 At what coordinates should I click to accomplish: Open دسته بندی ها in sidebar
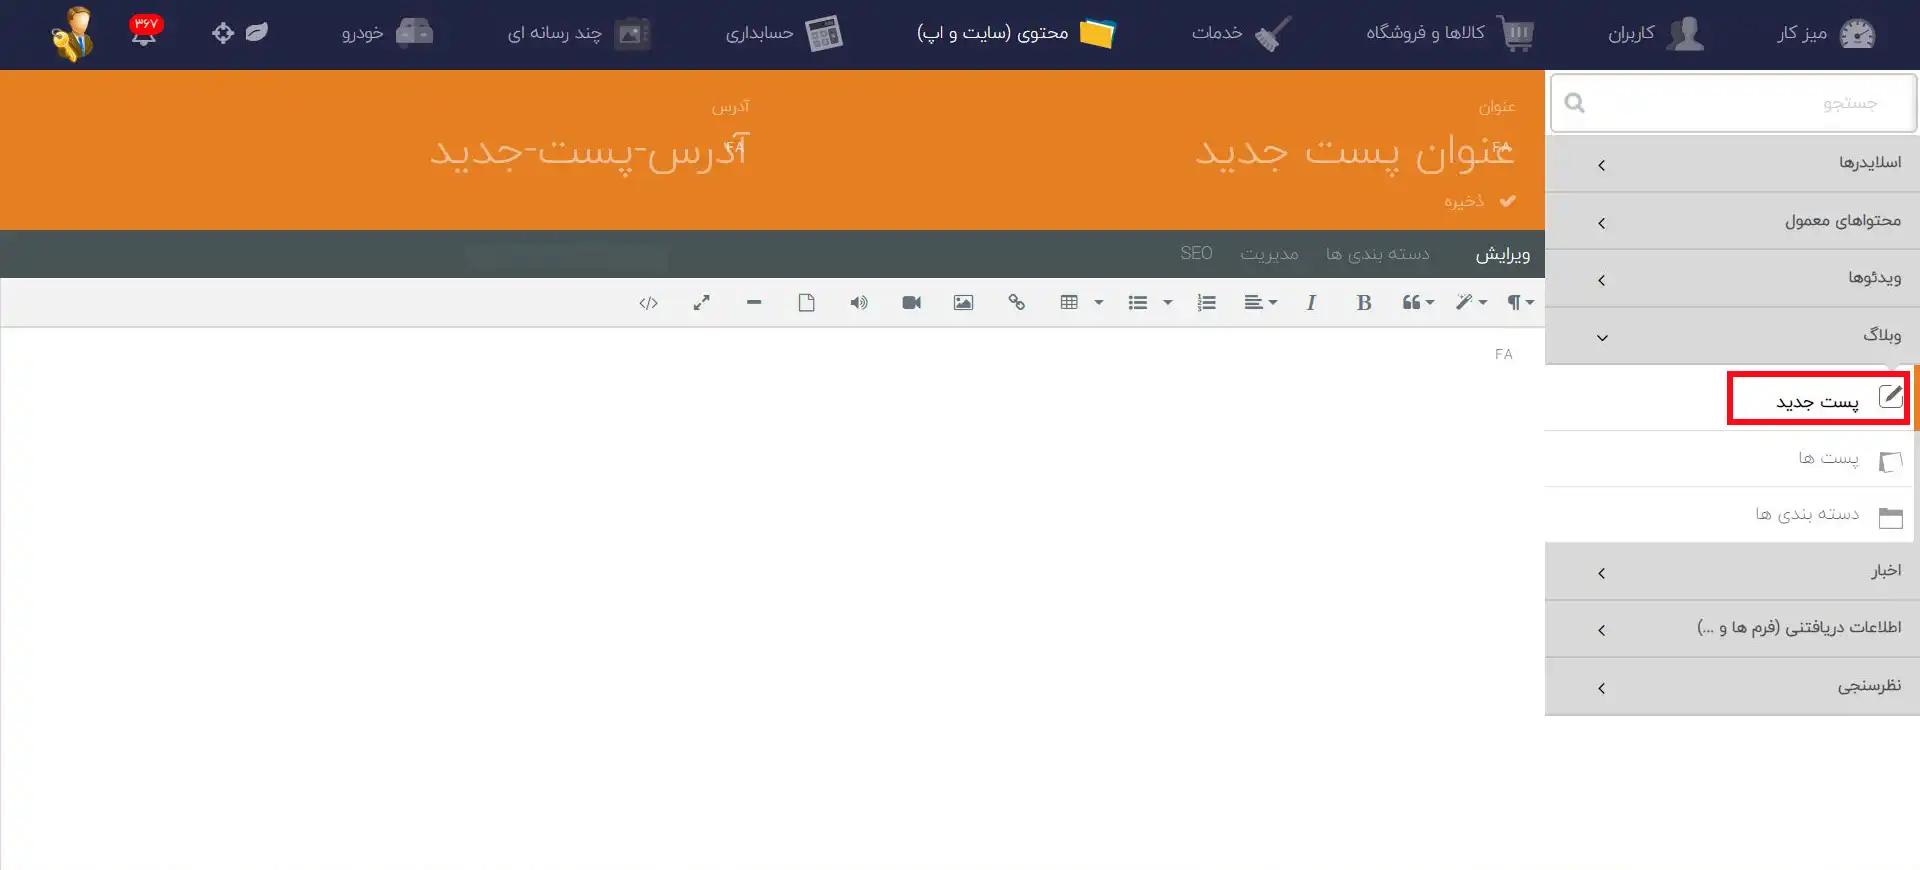[1728, 515]
